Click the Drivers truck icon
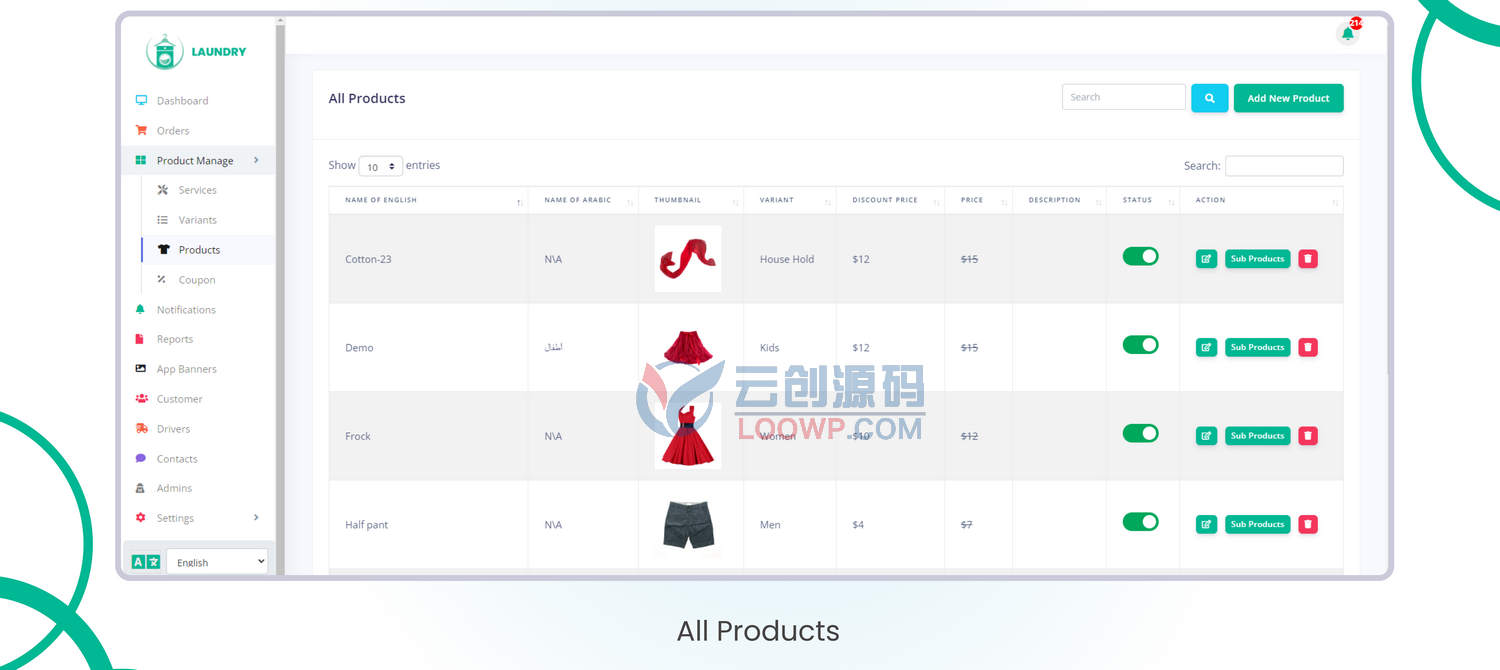Viewport: 1500px width, 670px height. (141, 429)
